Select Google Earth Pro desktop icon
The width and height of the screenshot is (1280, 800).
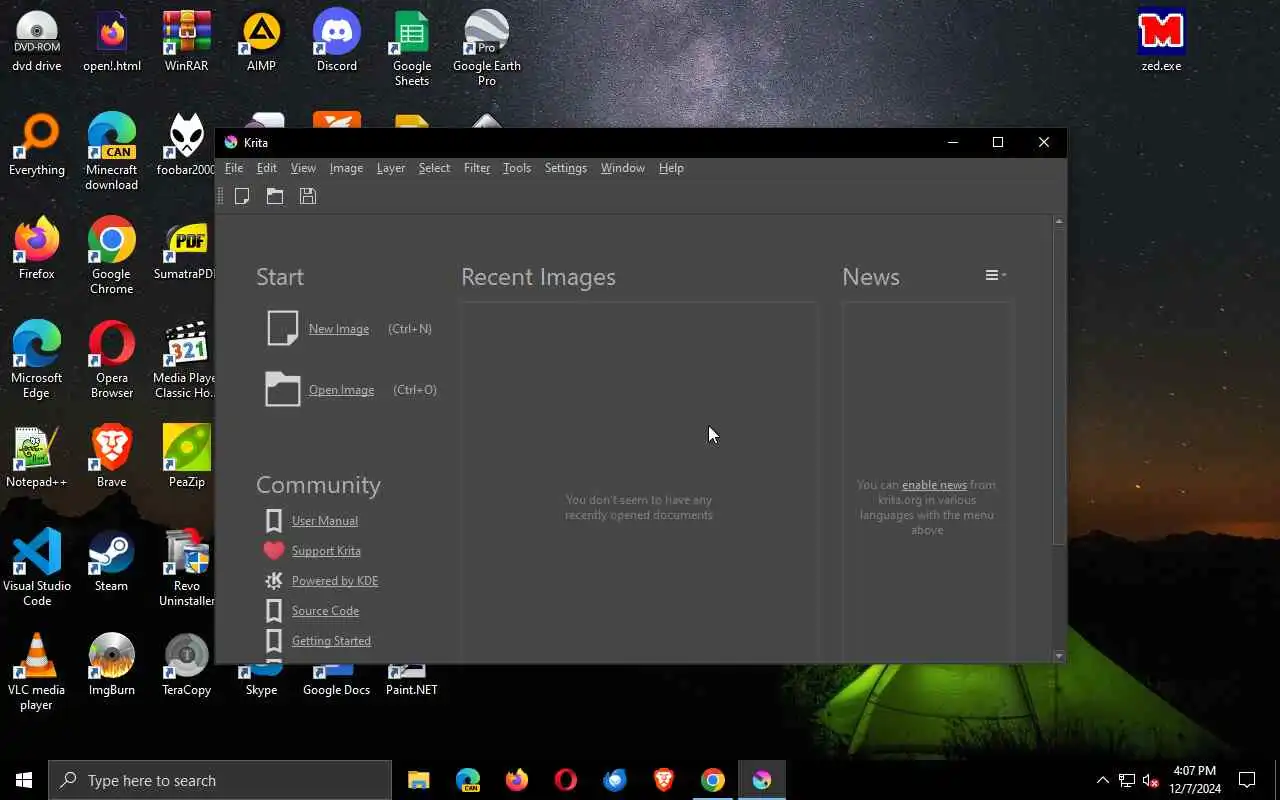coord(486,48)
